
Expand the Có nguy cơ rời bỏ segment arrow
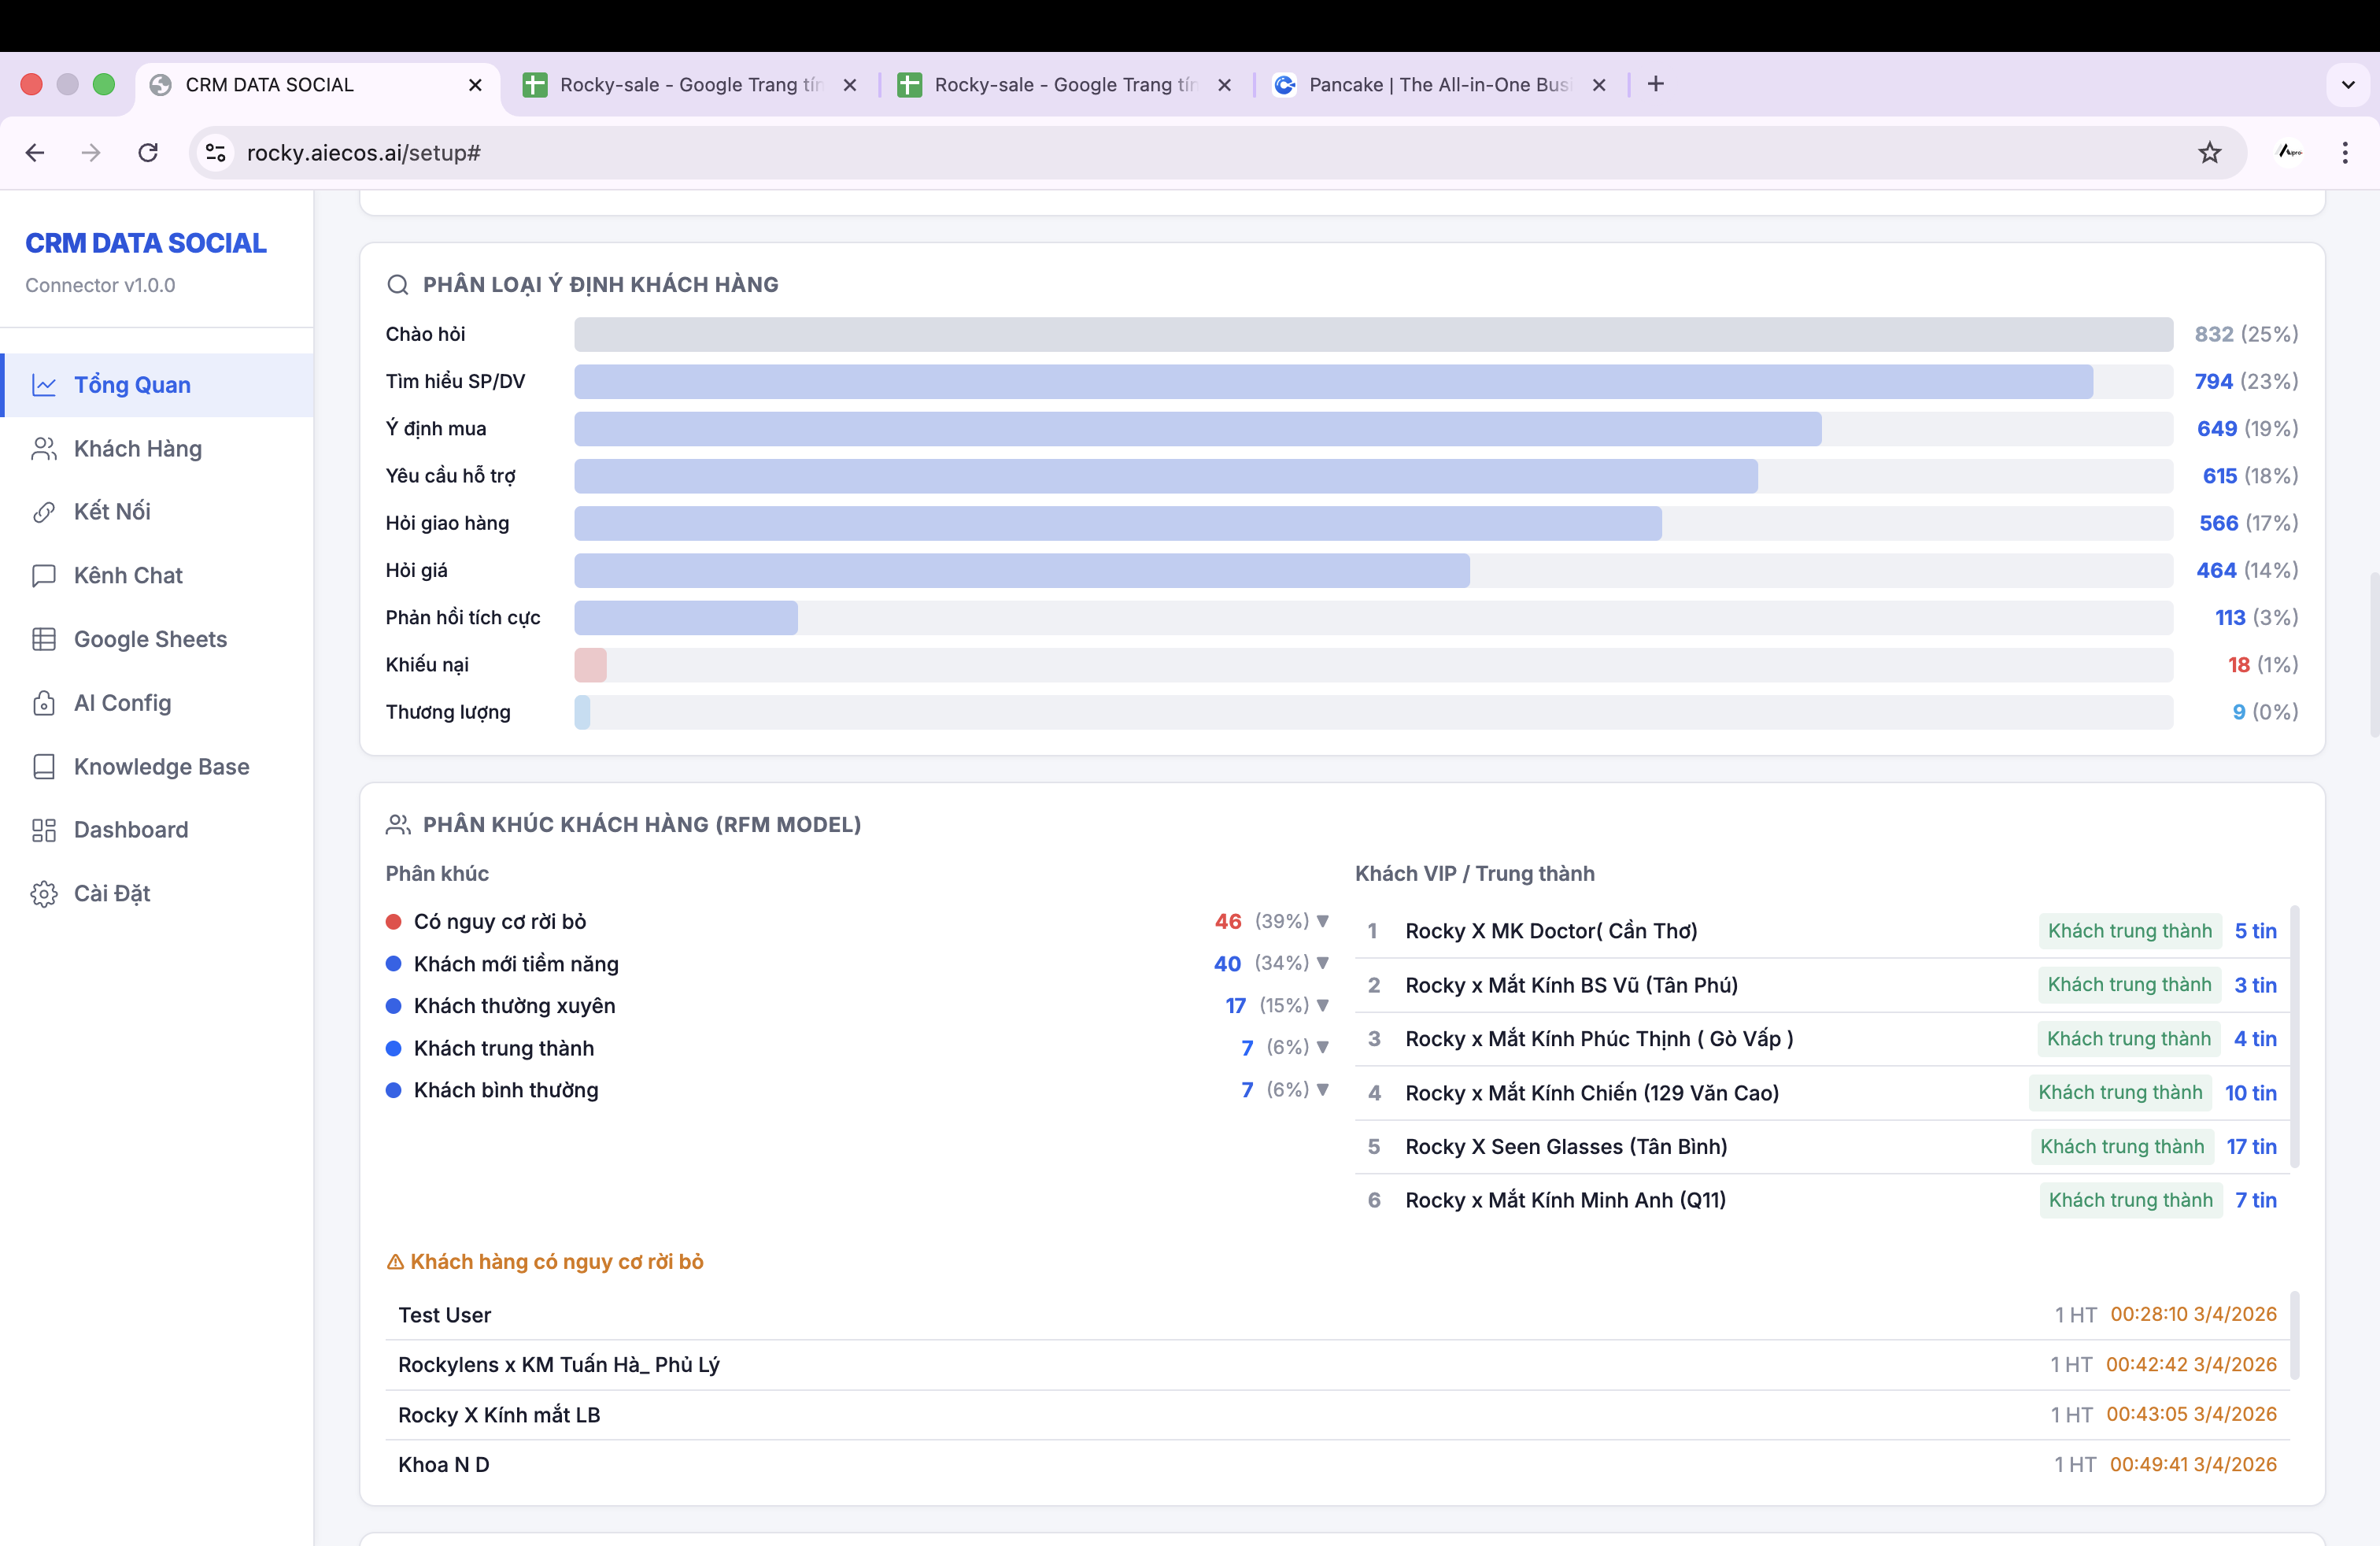click(x=1322, y=921)
